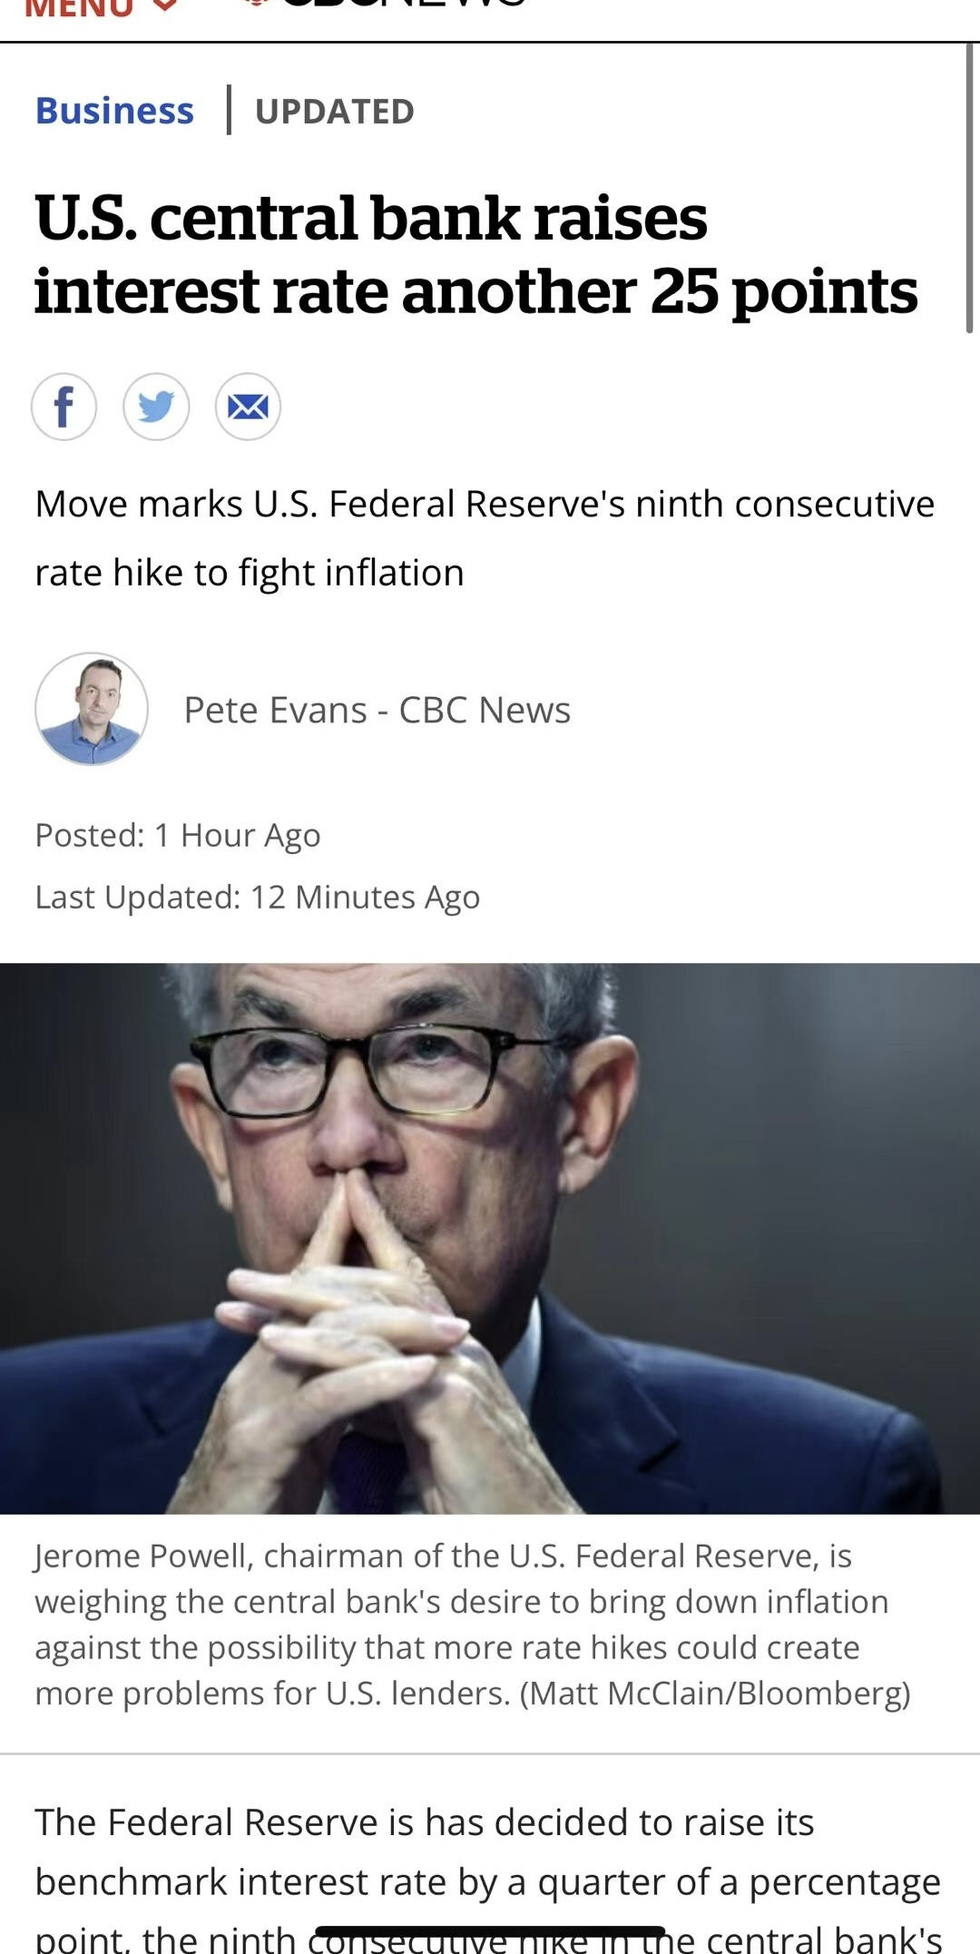Screen dimensions: 980x1954
Task: Click the vertical scrollbar on right edge
Action: [x=969, y=190]
